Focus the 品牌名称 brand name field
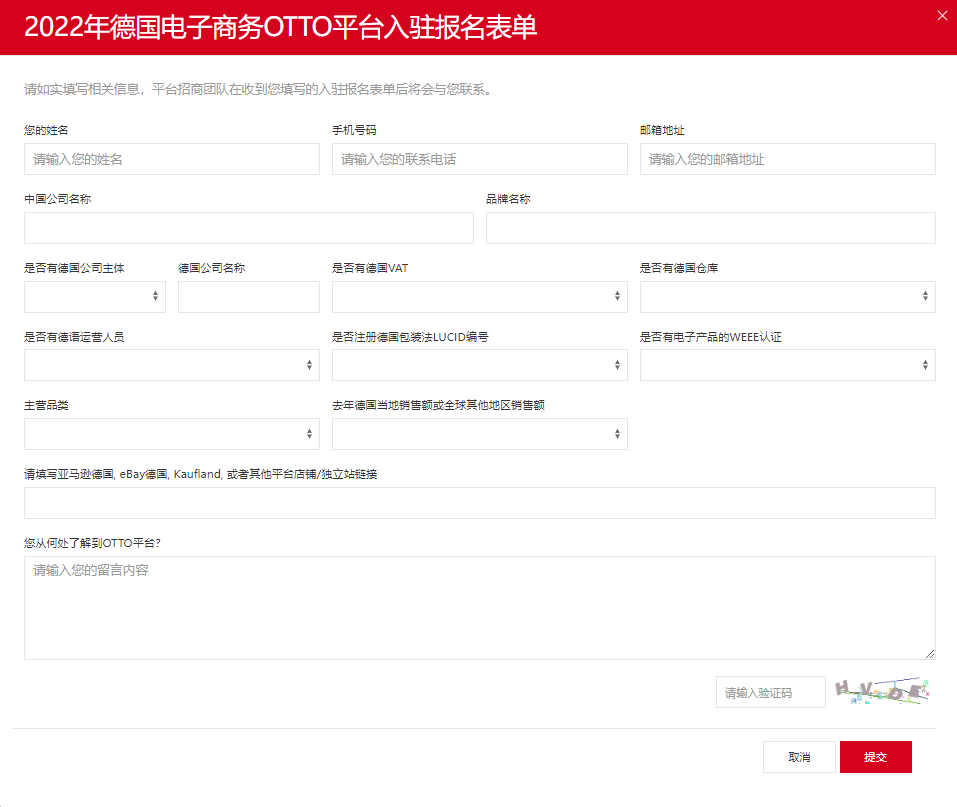The width and height of the screenshot is (957, 807). [x=710, y=227]
